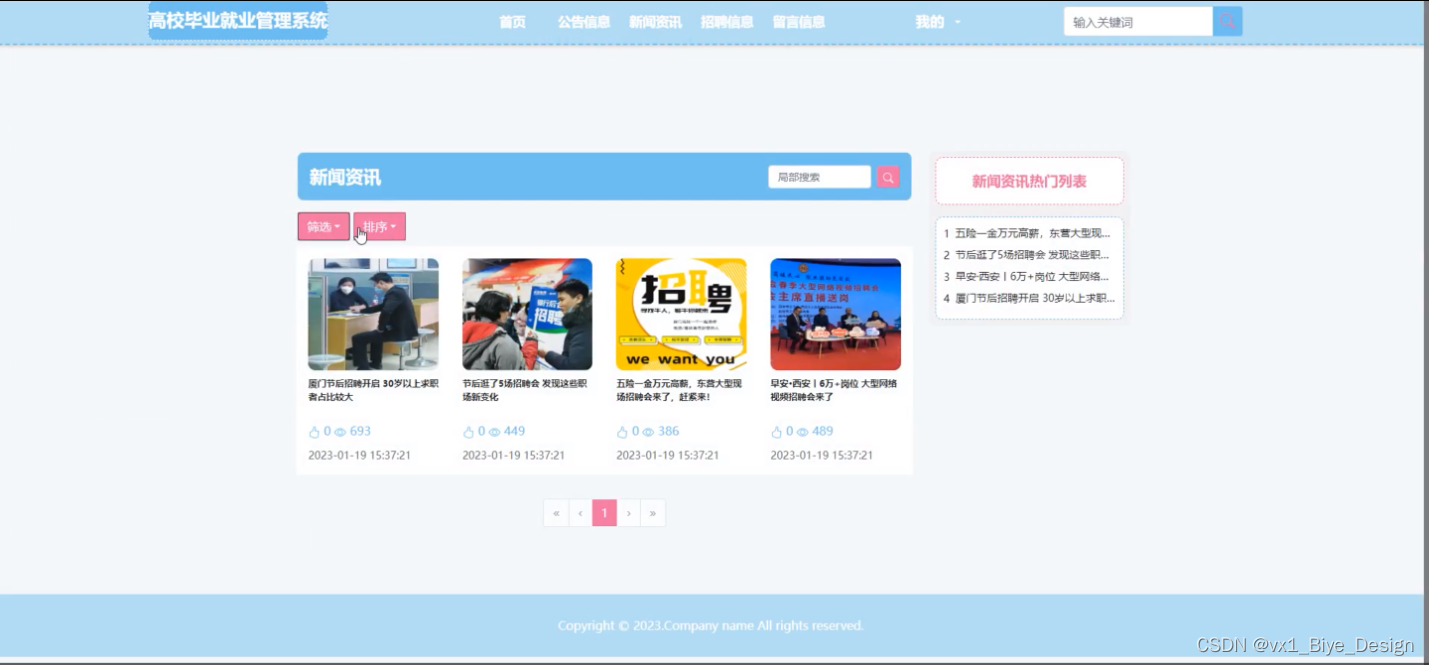Expand the 我的 account menu
This screenshot has height=665, width=1429.
coord(937,22)
